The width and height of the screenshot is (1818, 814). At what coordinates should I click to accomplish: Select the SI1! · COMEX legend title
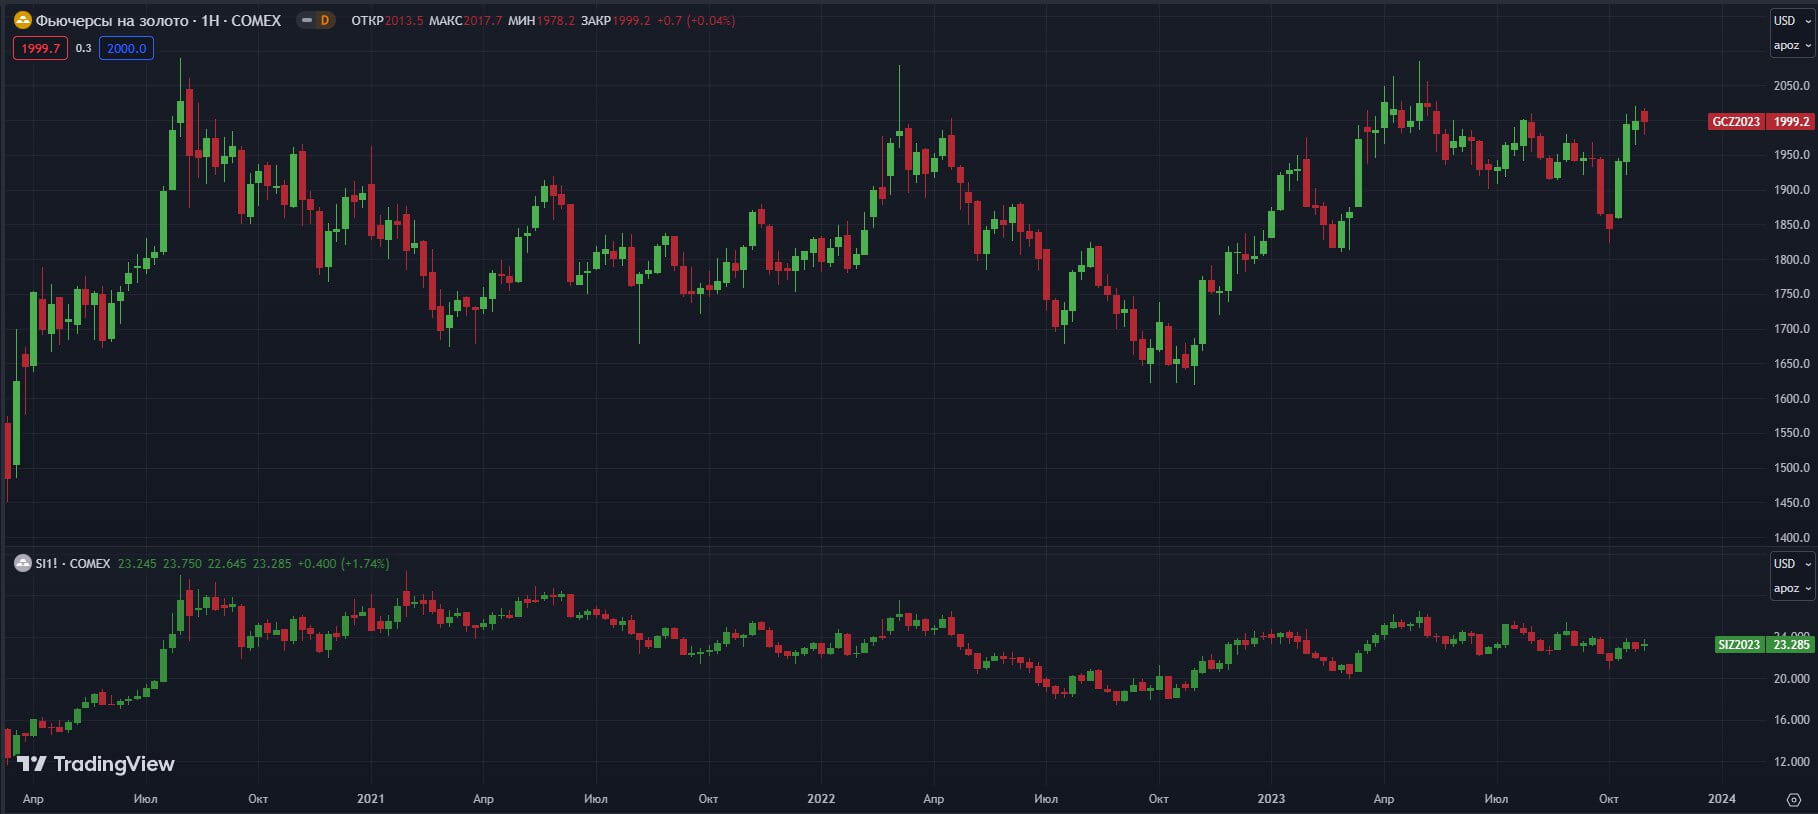tap(73, 563)
